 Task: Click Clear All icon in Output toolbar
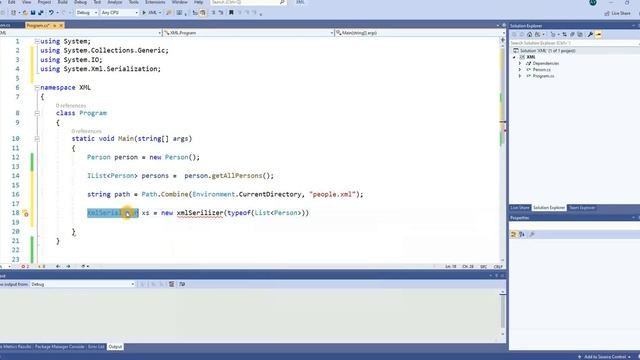coord(171,284)
